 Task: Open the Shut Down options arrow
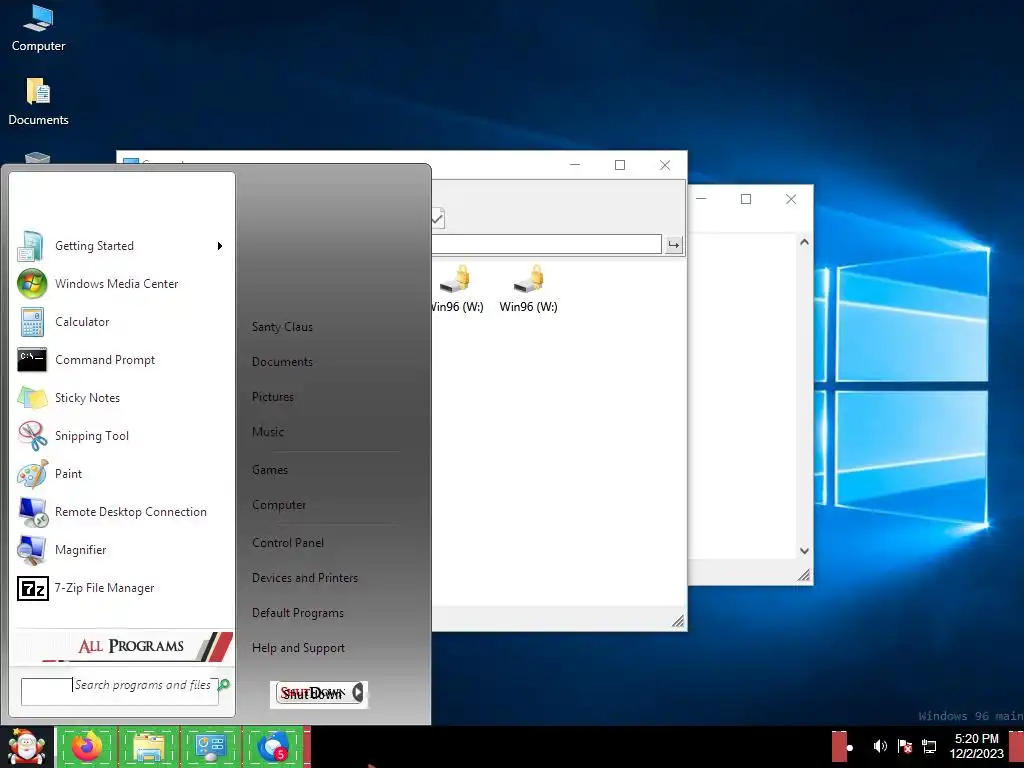click(x=358, y=693)
